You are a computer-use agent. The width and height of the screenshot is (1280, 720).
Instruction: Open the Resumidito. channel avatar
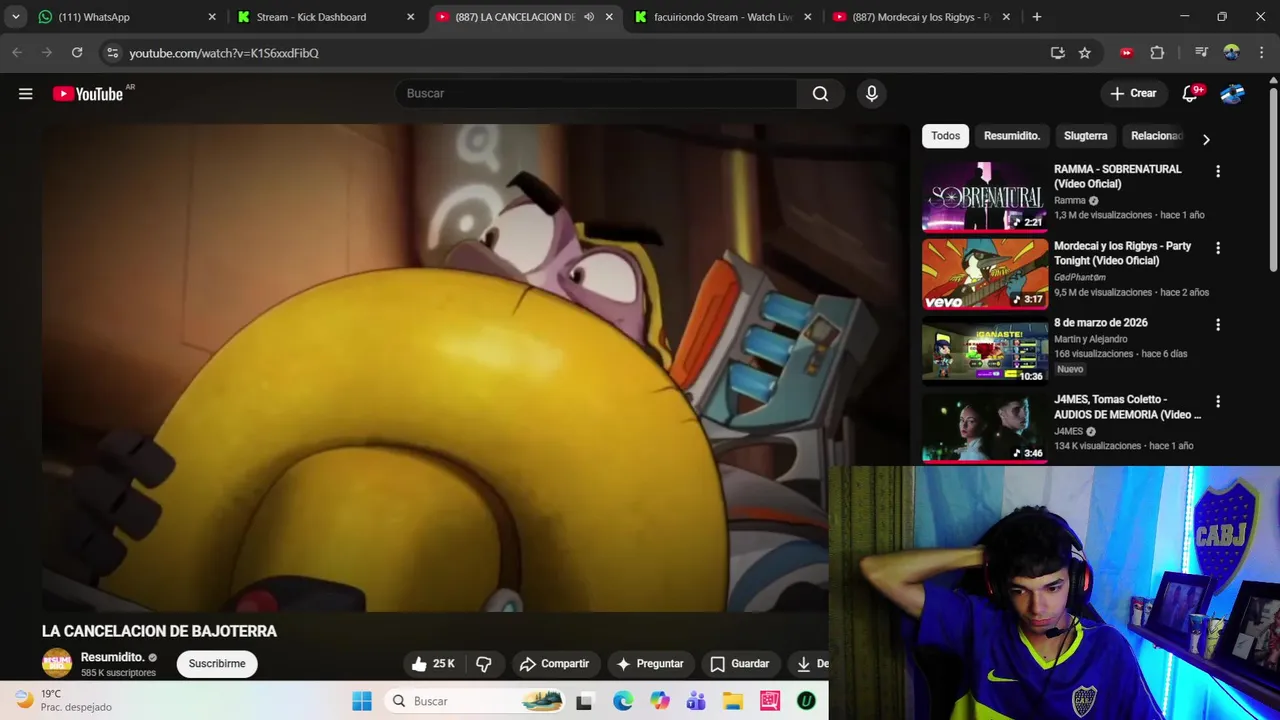tap(57, 663)
